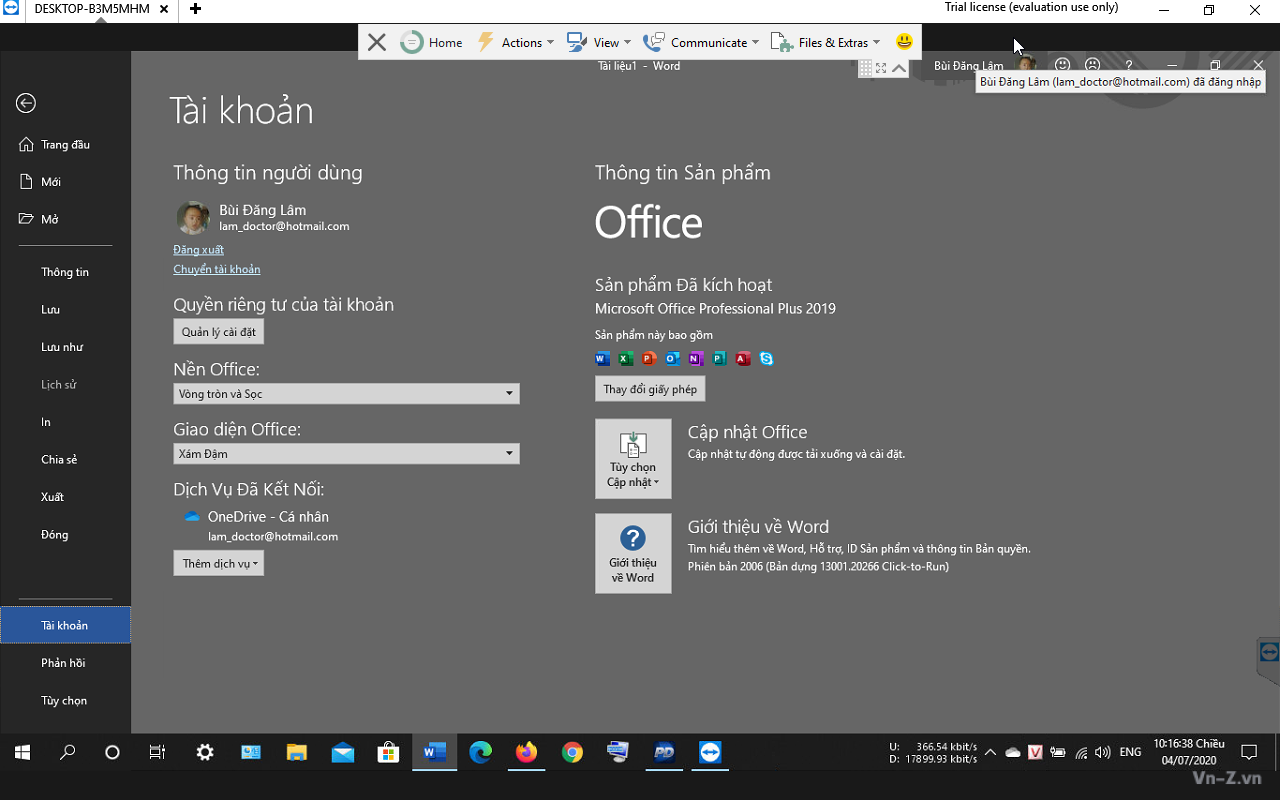Screen dimensions: 1280x800
Task: Click the TeamViewer smiley feedback icon
Action: (904, 42)
